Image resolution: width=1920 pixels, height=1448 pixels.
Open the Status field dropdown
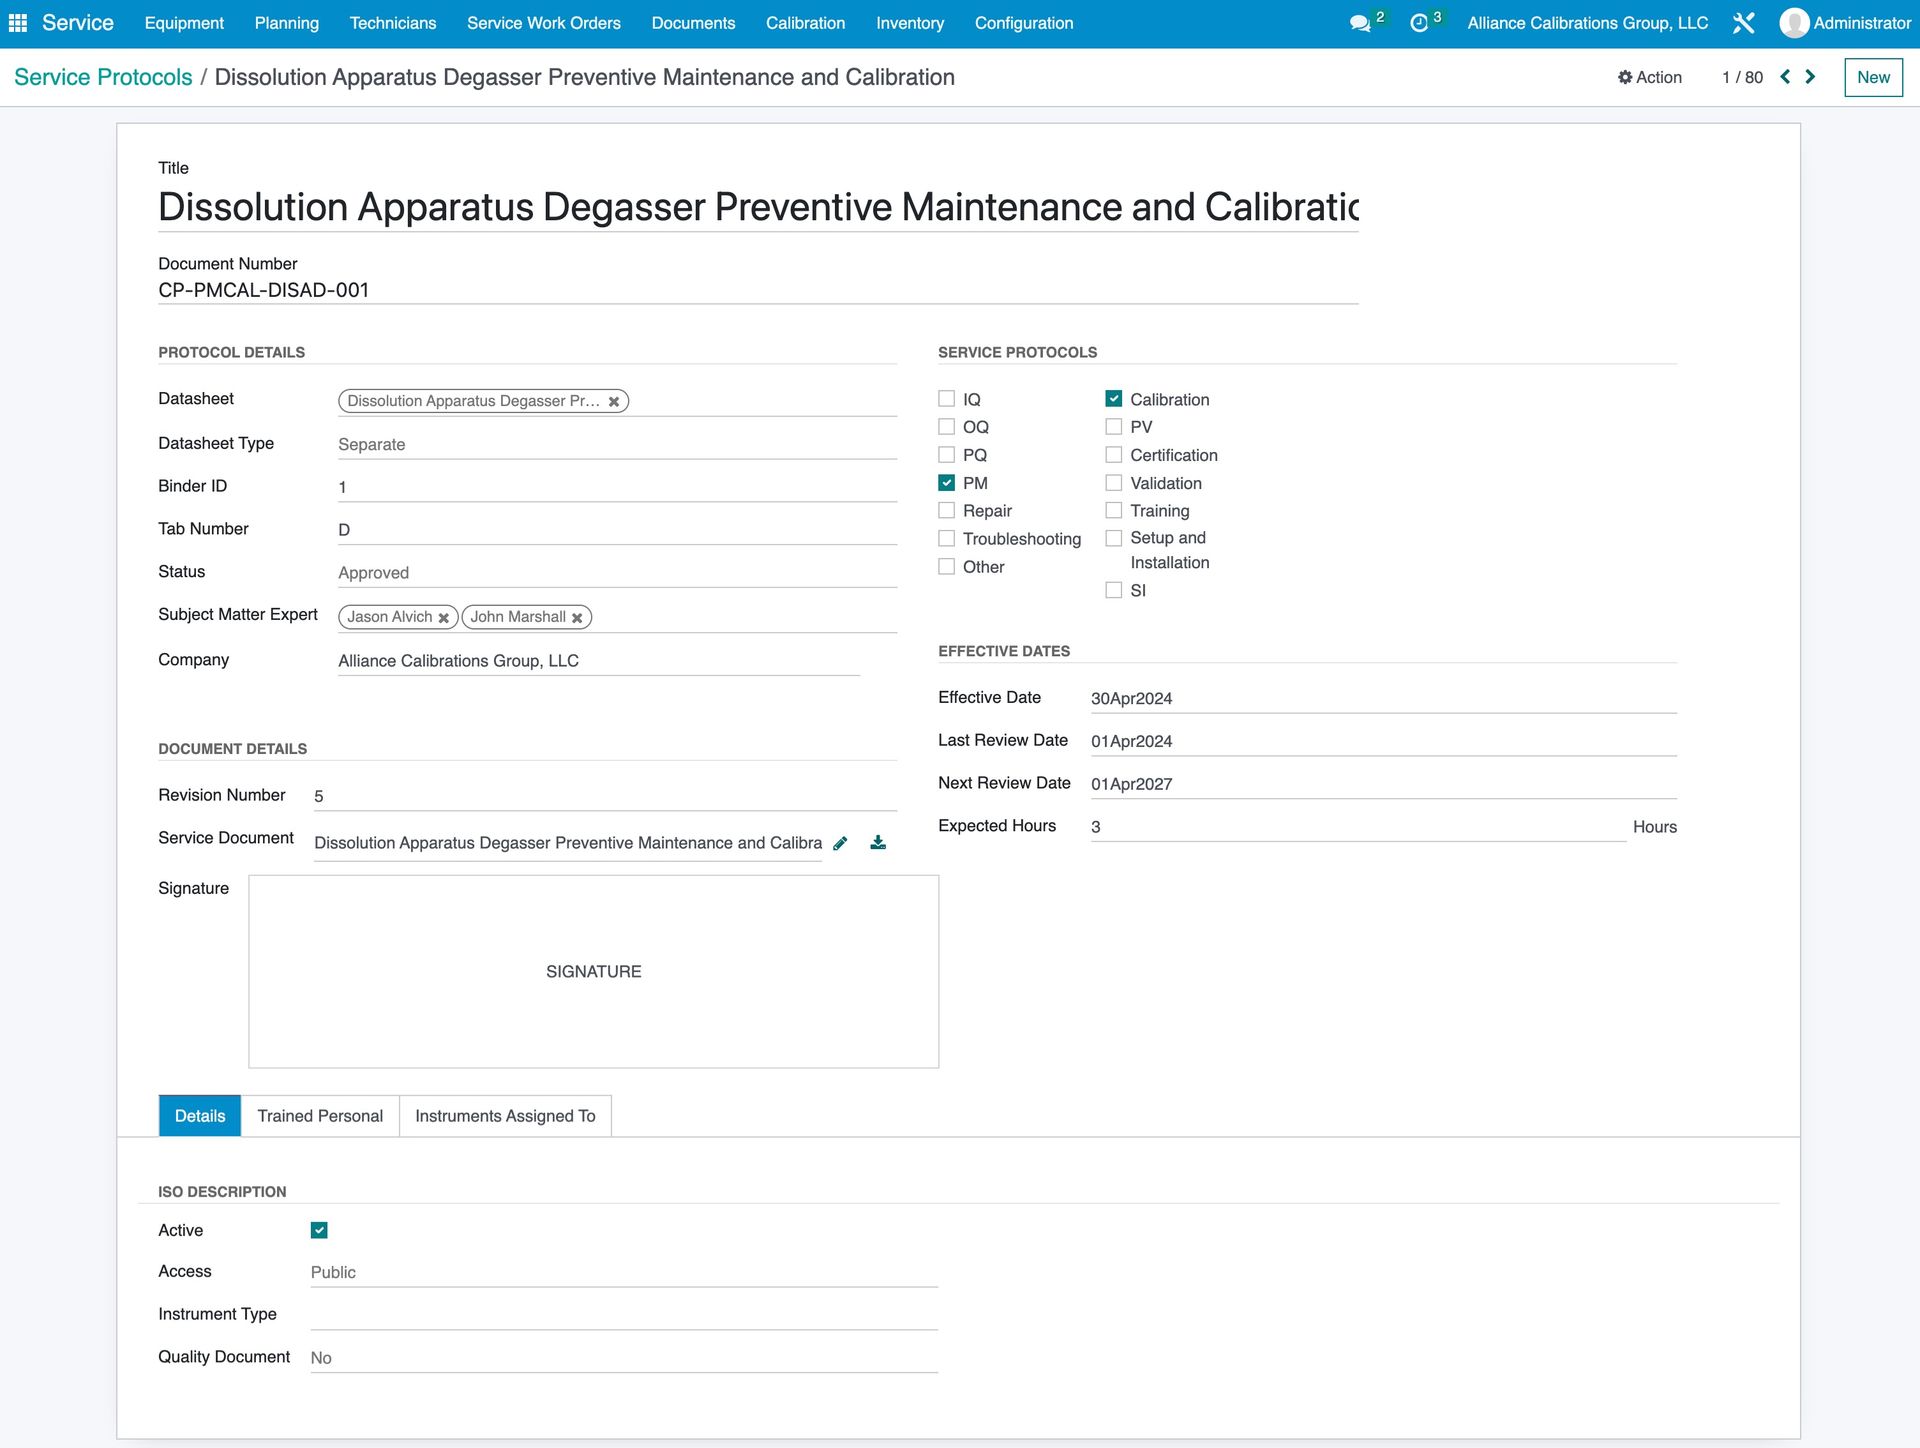pyautogui.click(x=617, y=572)
